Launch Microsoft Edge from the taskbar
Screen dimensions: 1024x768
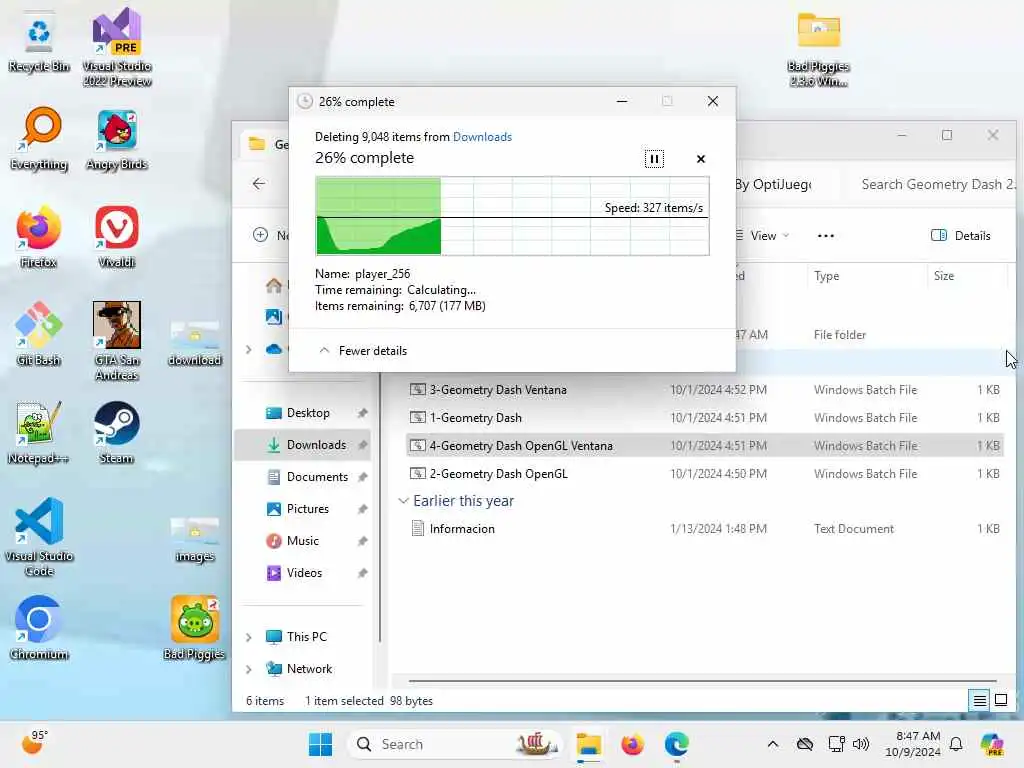pyautogui.click(x=676, y=744)
